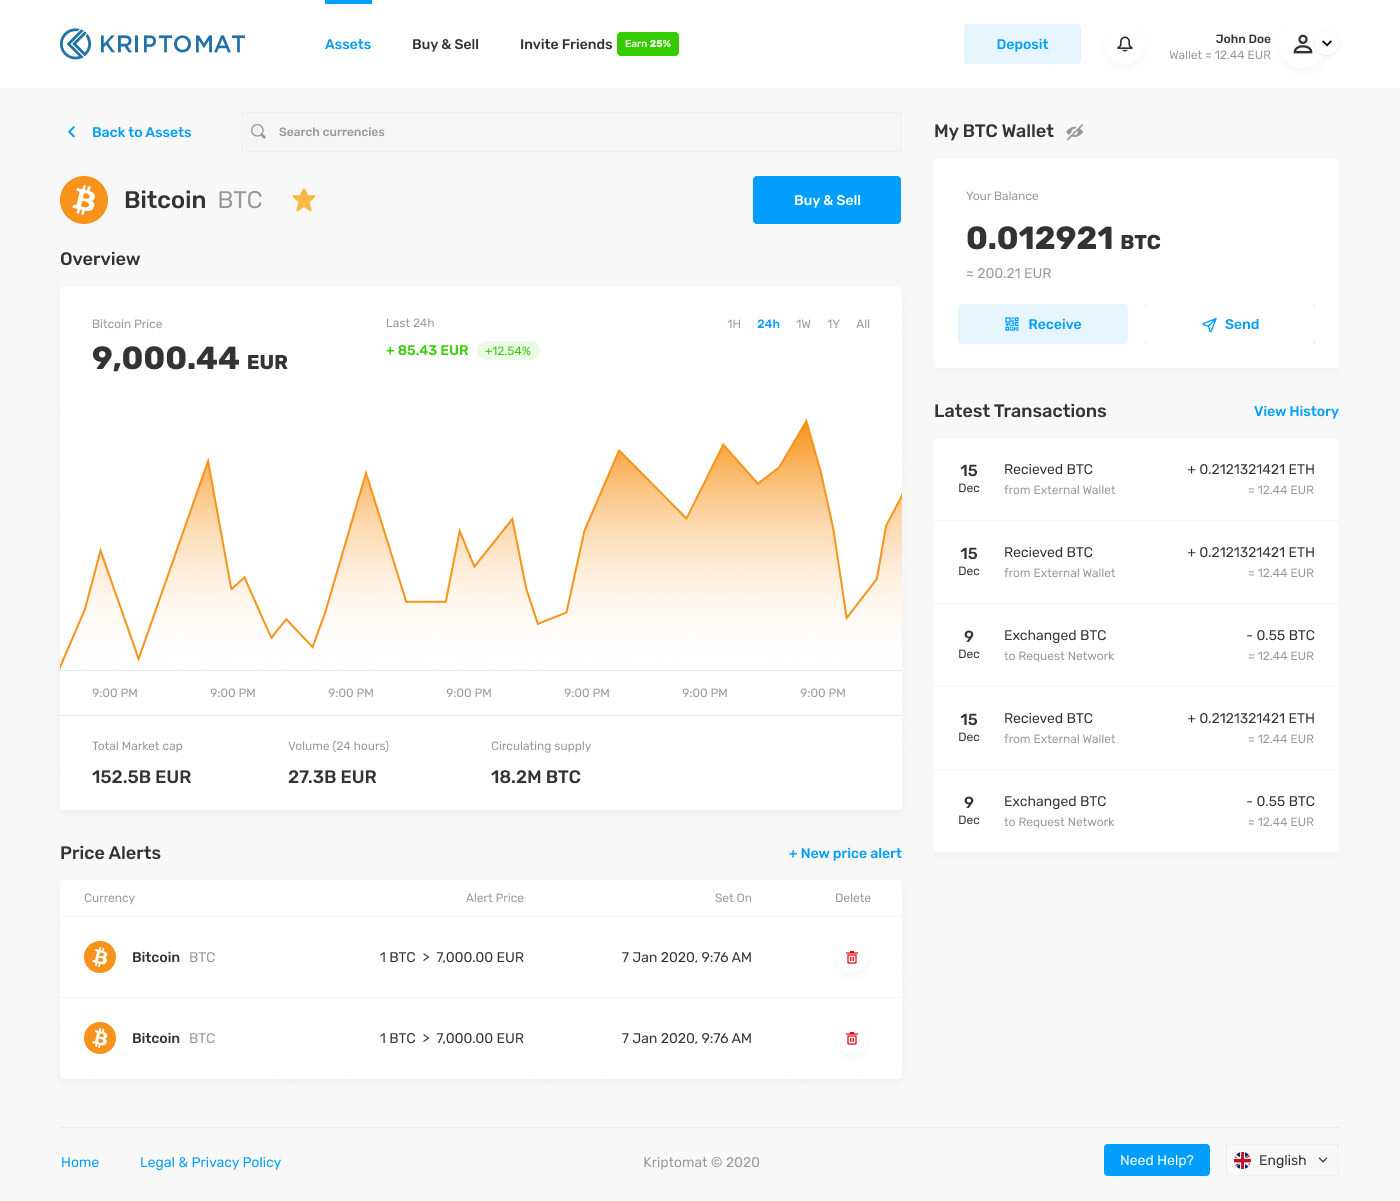The height and width of the screenshot is (1201, 1400).
Task: Click the Send button
Action: pos(1230,324)
